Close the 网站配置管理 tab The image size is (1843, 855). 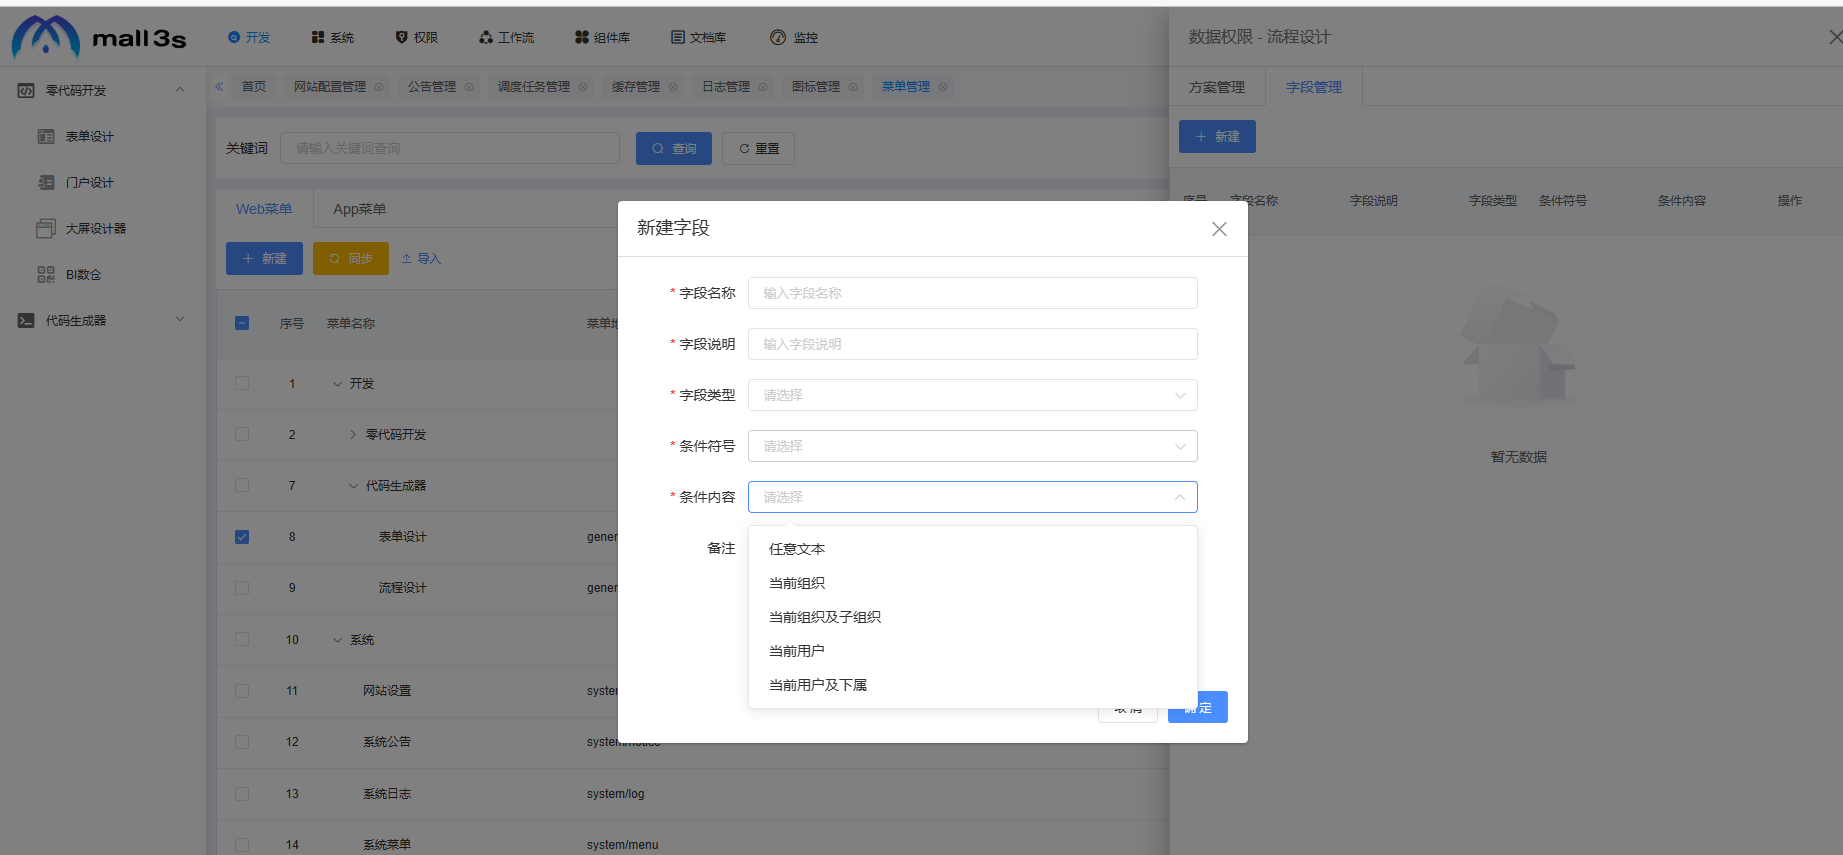click(x=379, y=87)
